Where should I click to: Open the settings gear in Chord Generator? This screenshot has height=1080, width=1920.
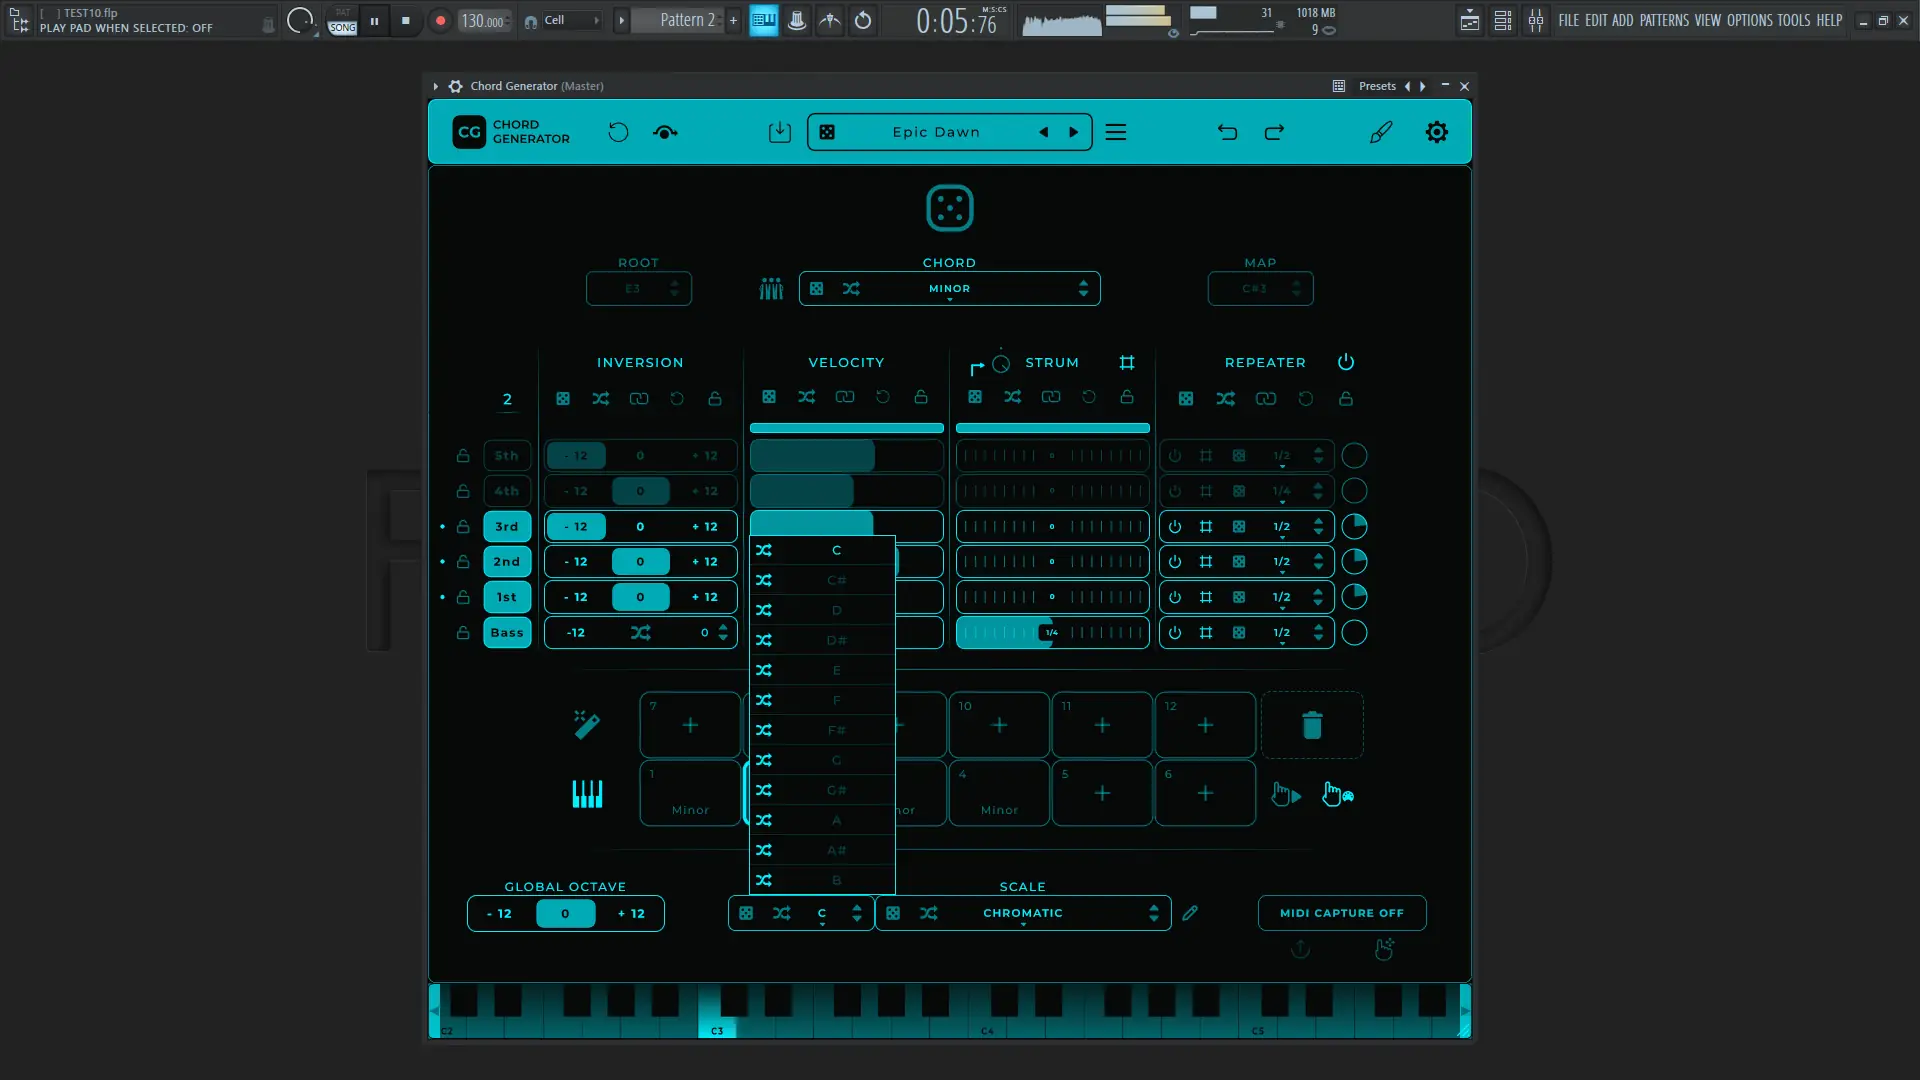1436,132
